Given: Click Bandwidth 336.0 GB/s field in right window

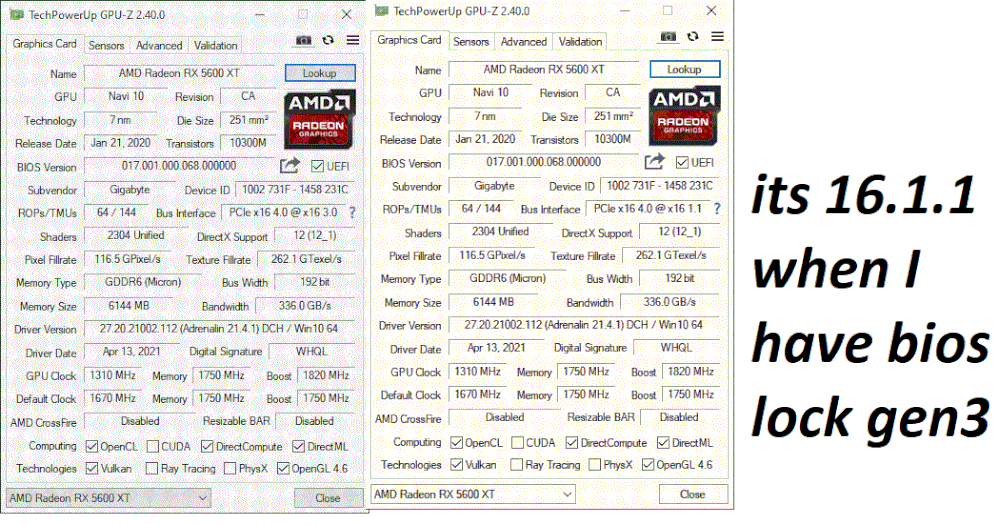Looking at the screenshot, I should pyautogui.click(x=670, y=301).
